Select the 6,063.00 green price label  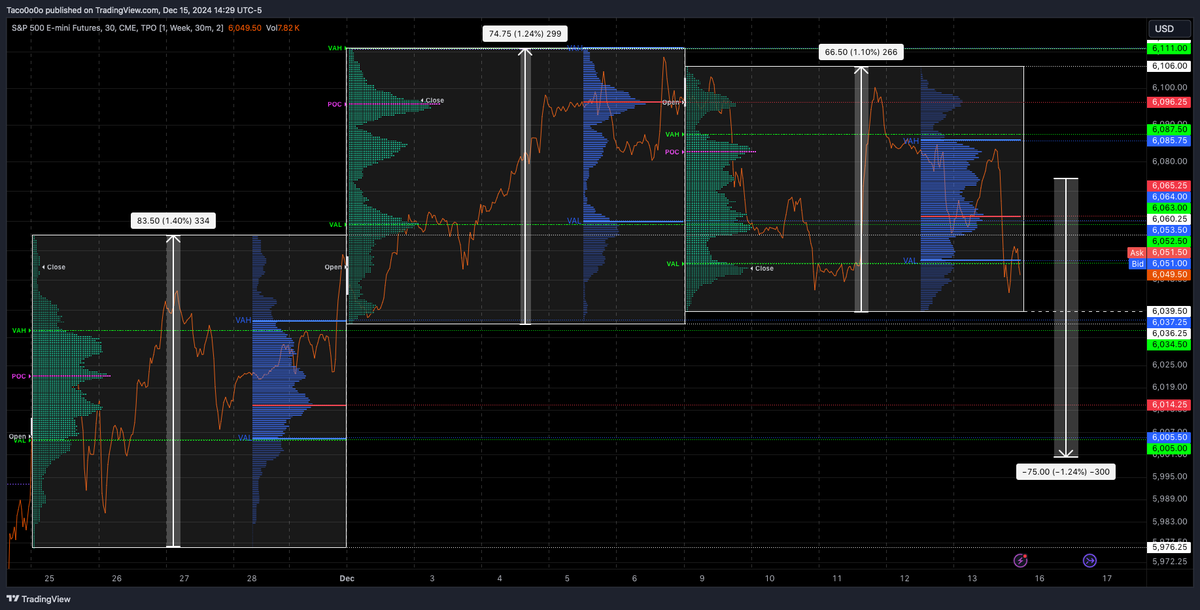tap(1169, 208)
